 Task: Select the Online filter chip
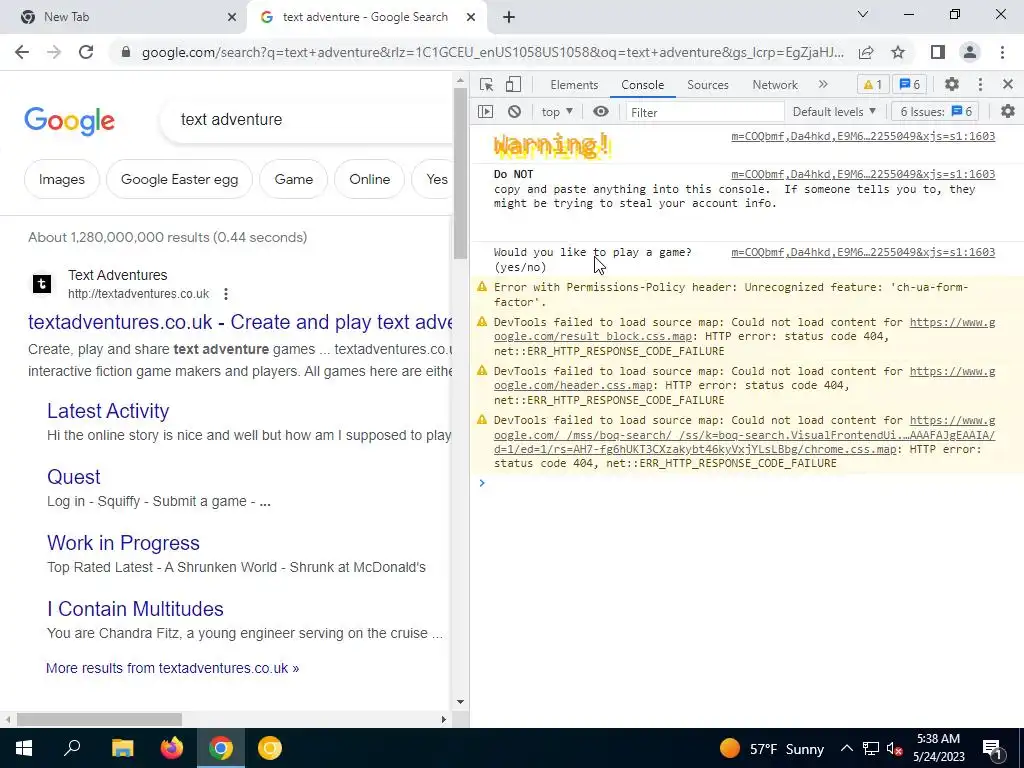(369, 179)
